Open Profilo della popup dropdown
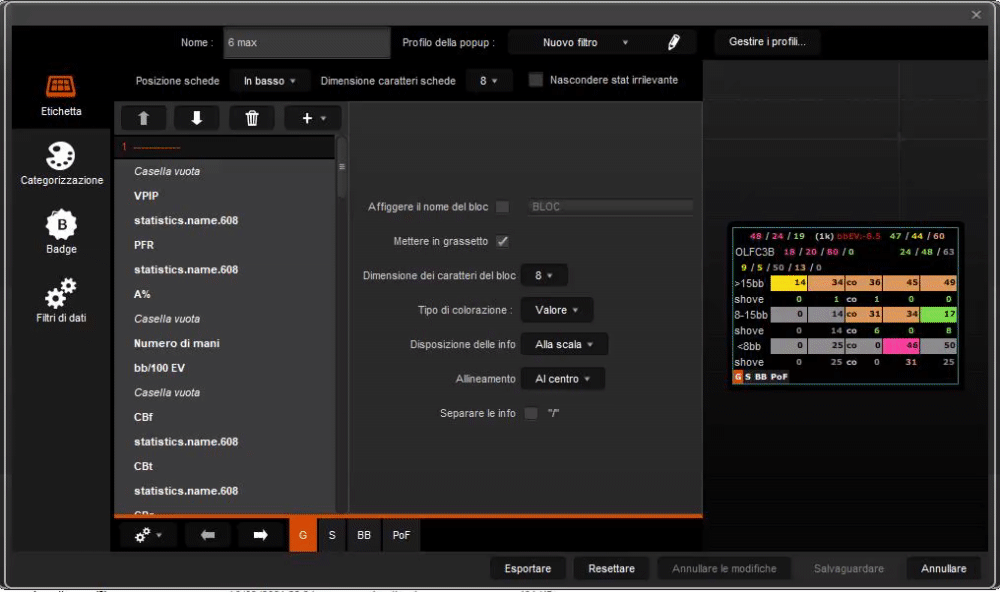Viewport: 1000px width, 592px height. 584,42
